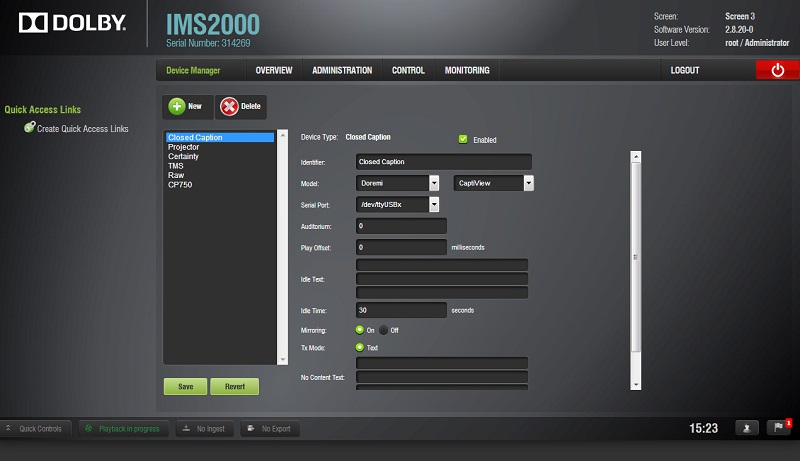Select Projector in device list
800x461 pixels.
click(220, 147)
